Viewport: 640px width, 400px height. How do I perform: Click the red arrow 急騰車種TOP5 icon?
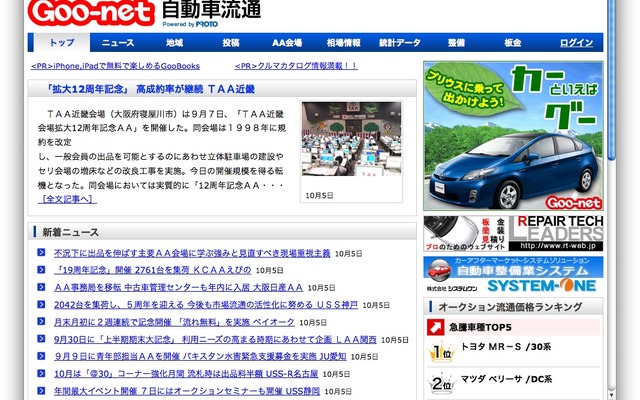point(436,327)
